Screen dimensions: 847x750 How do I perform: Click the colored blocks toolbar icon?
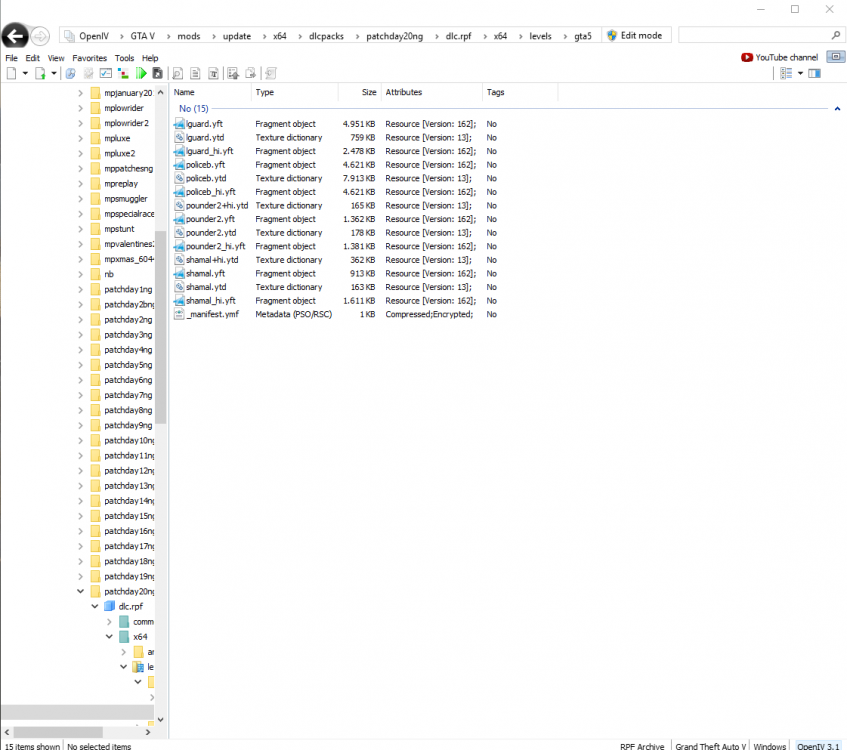[123, 73]
